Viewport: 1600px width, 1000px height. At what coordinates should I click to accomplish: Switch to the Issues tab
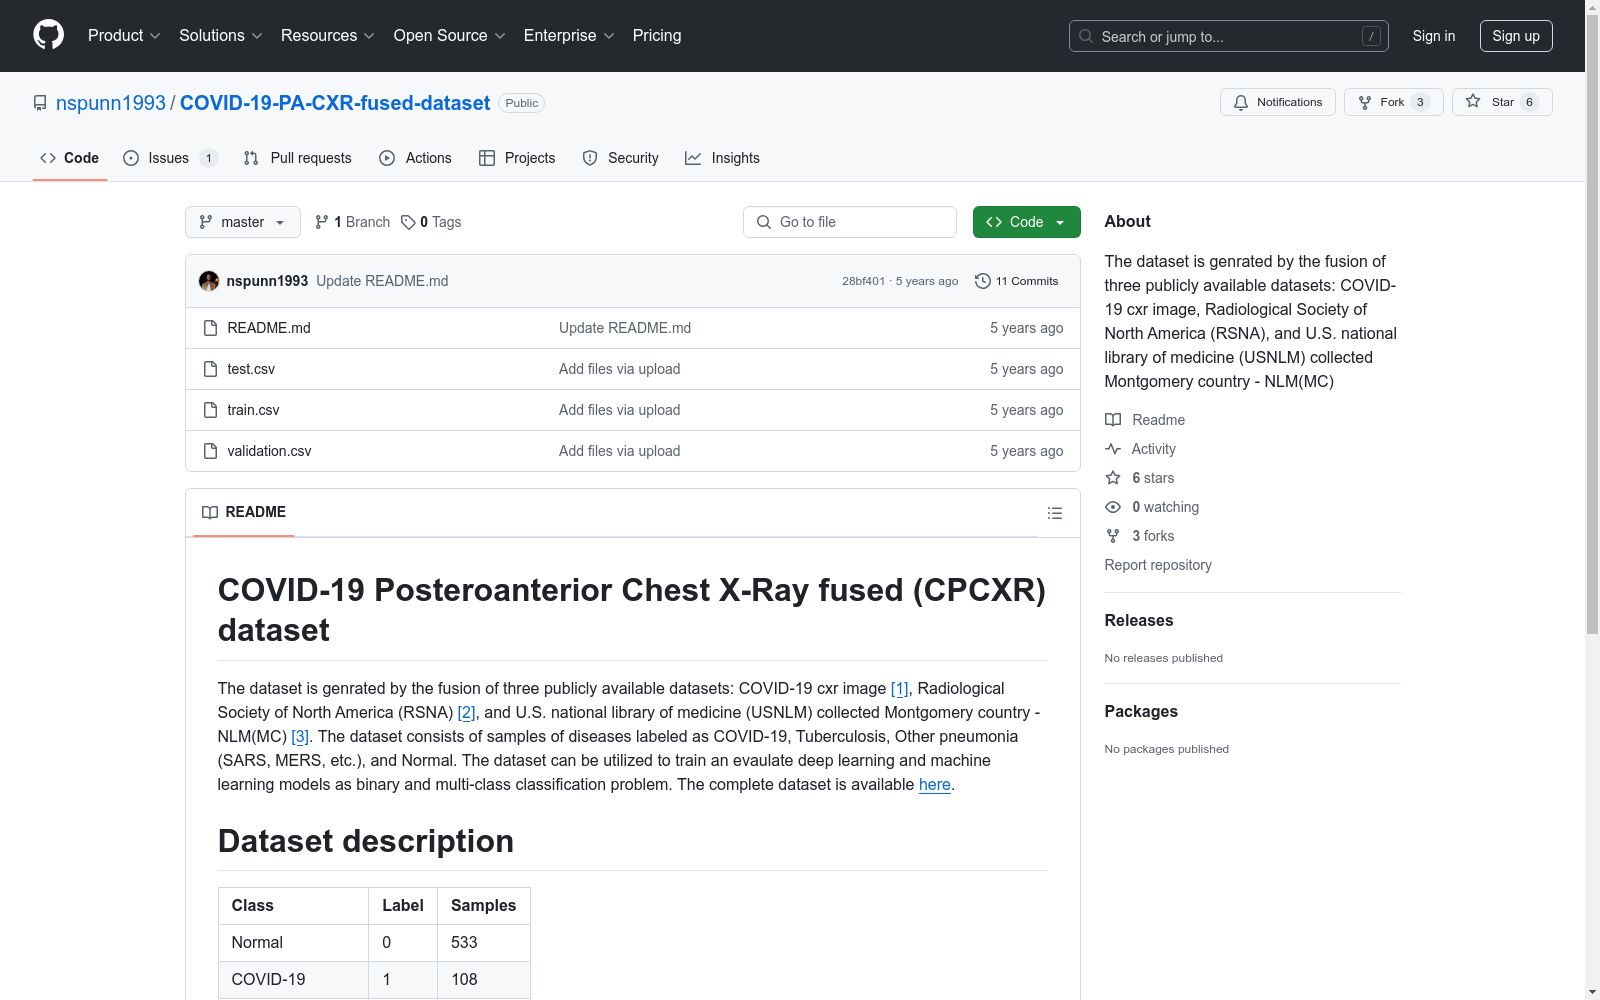tap(170, 158)
